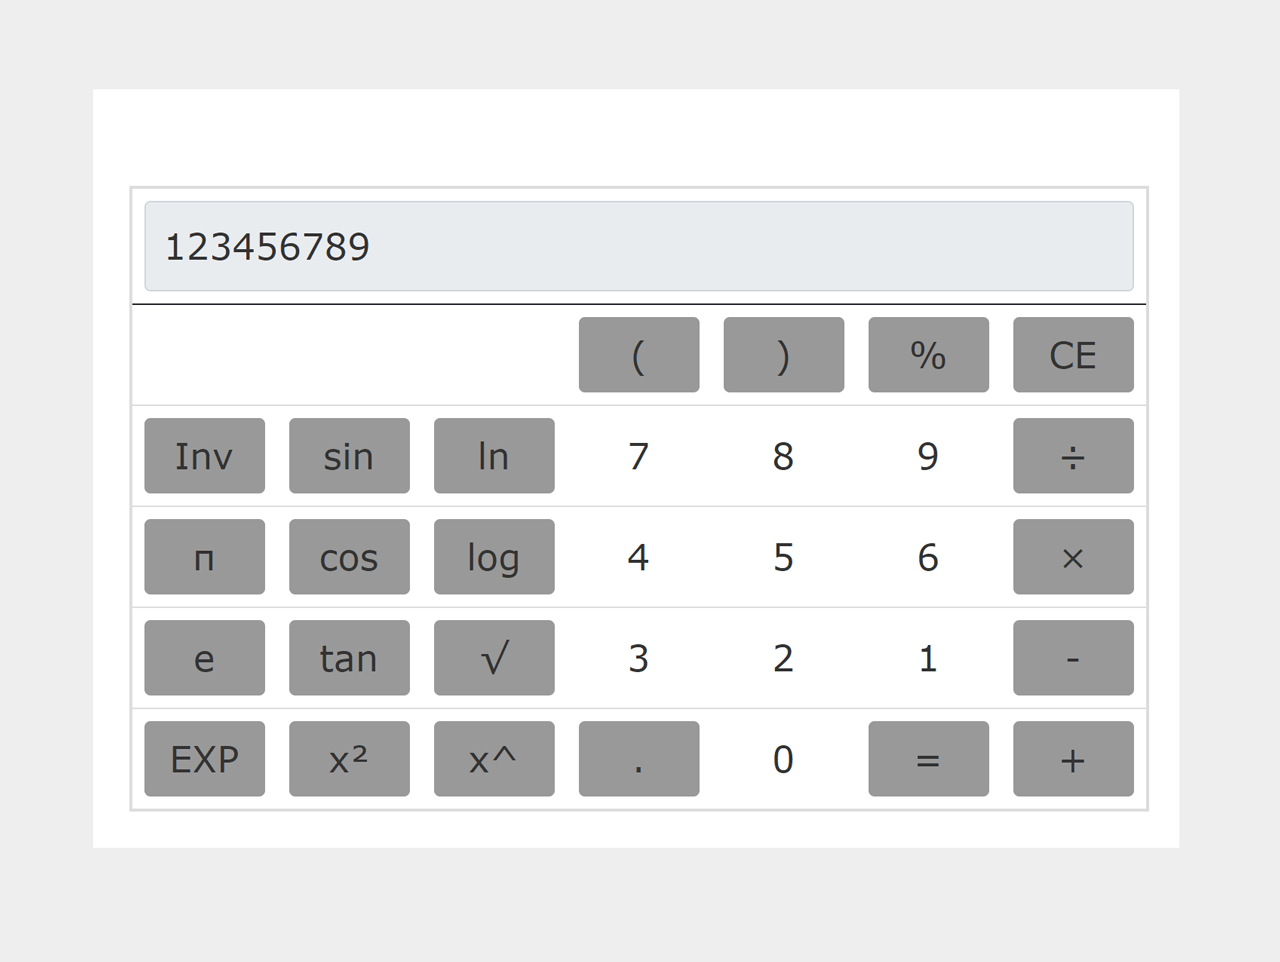The width and height of the screenshot is (1280, 962).
Task: Click the square root key
Action: (494, 658)
